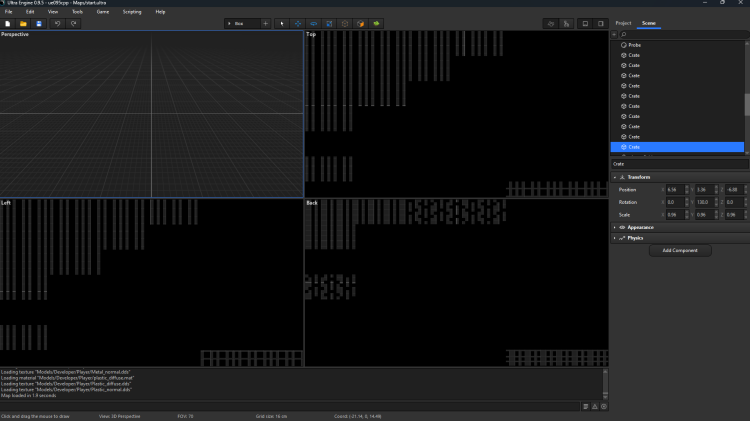Screen dimensions: 750x421
Task: Open the Box object type dropdown
Action: [x=242, y=23]
